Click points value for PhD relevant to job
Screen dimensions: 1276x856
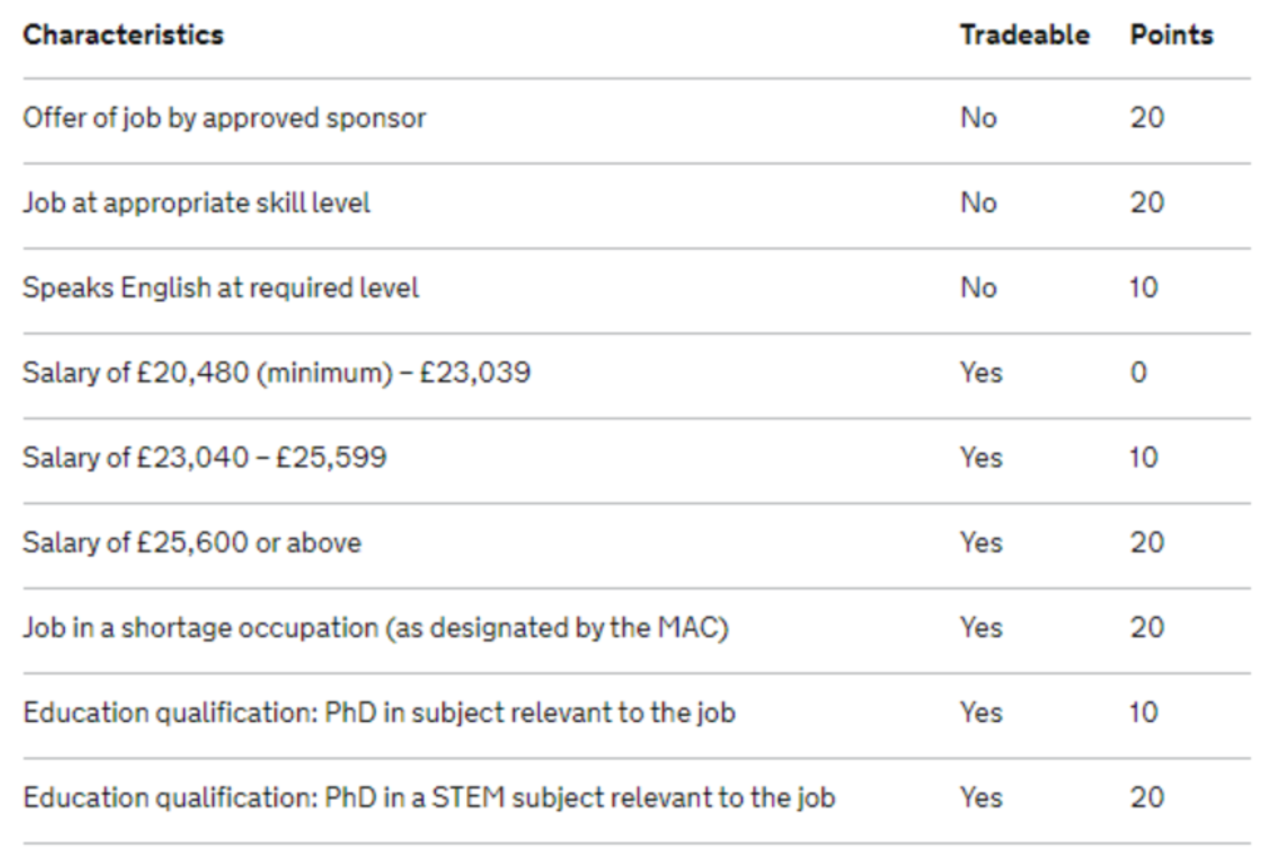click(1144, 713)
